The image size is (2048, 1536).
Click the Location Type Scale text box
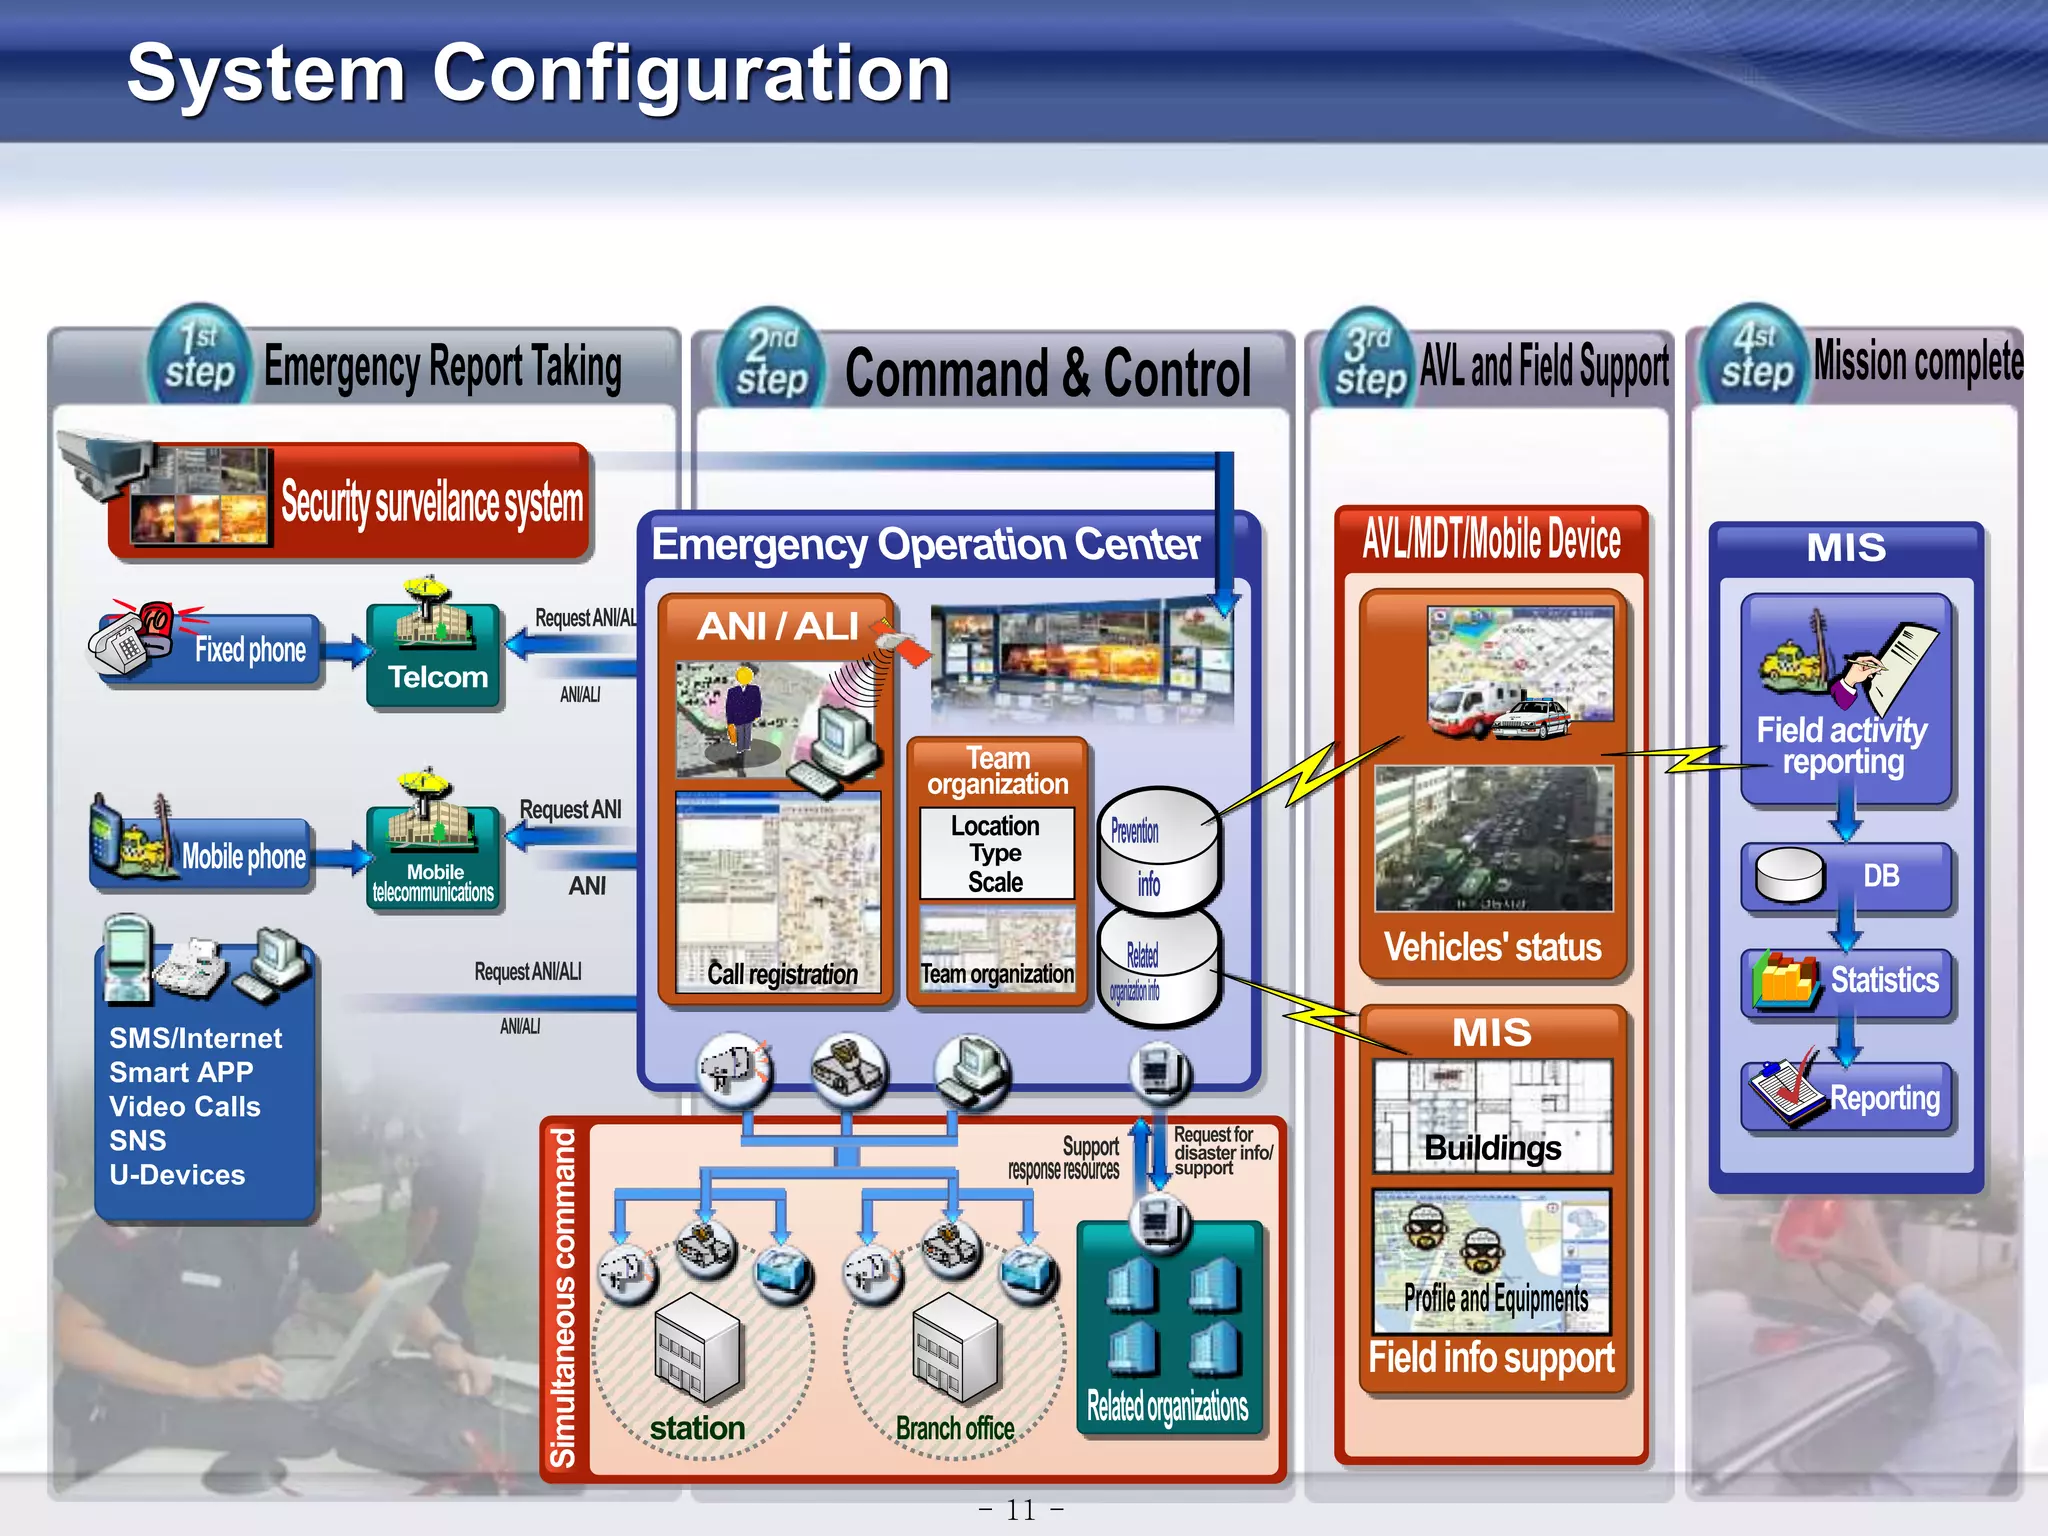[x=996, y=853]
